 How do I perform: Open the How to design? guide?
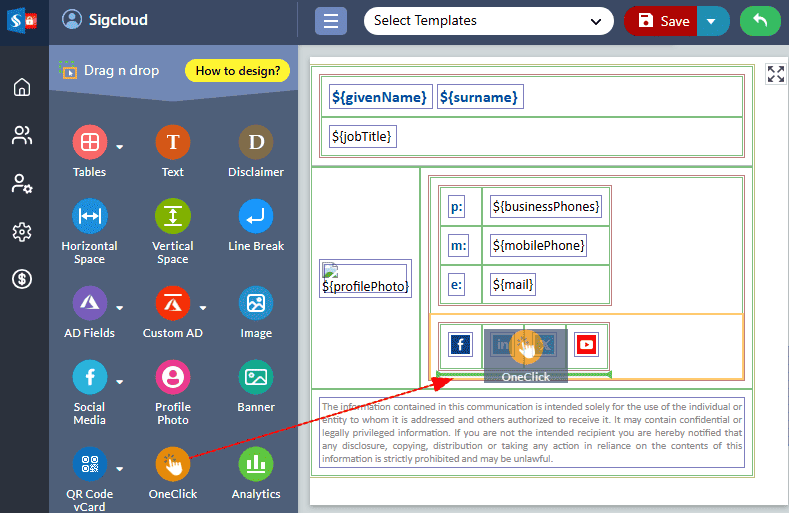tap(238, 71)
